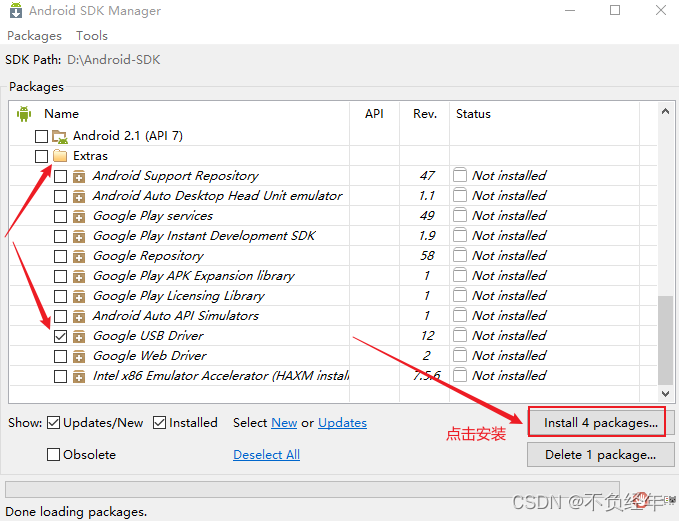Enable the Obsolete show filter
The width and height of the screenshot is (679, 521).
pos(53,455)
